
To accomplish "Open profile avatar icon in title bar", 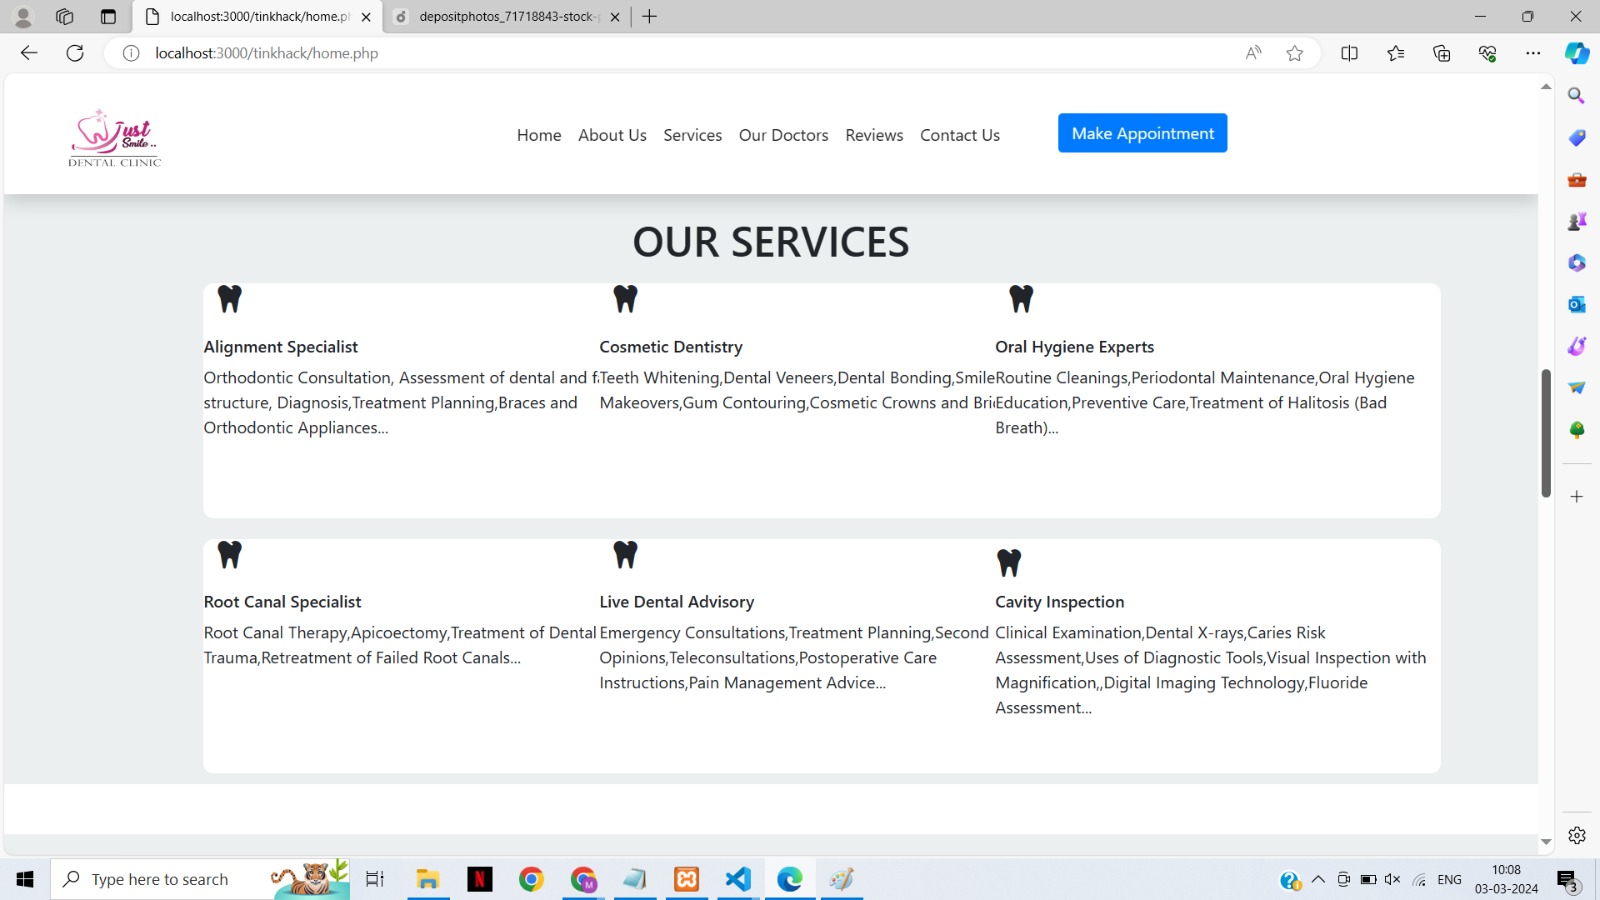I will tap(23, 17).
